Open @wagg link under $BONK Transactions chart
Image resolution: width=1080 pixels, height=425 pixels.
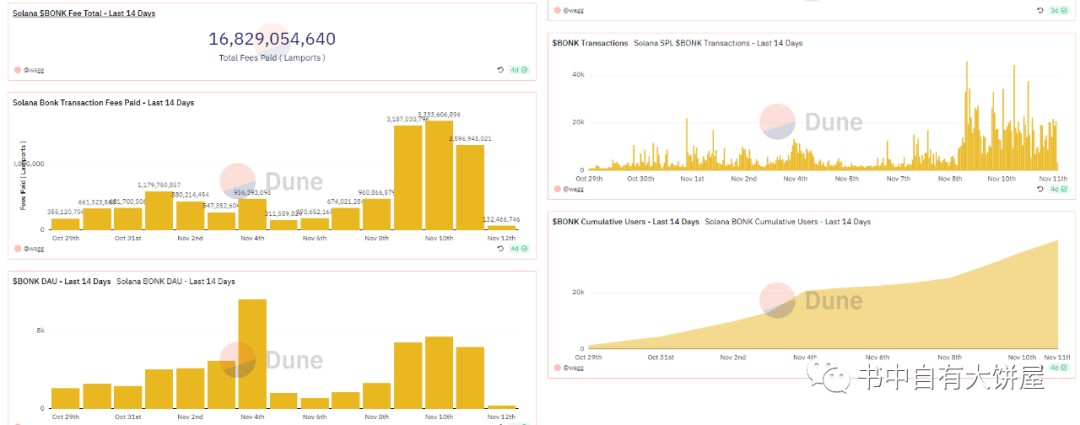574,189
